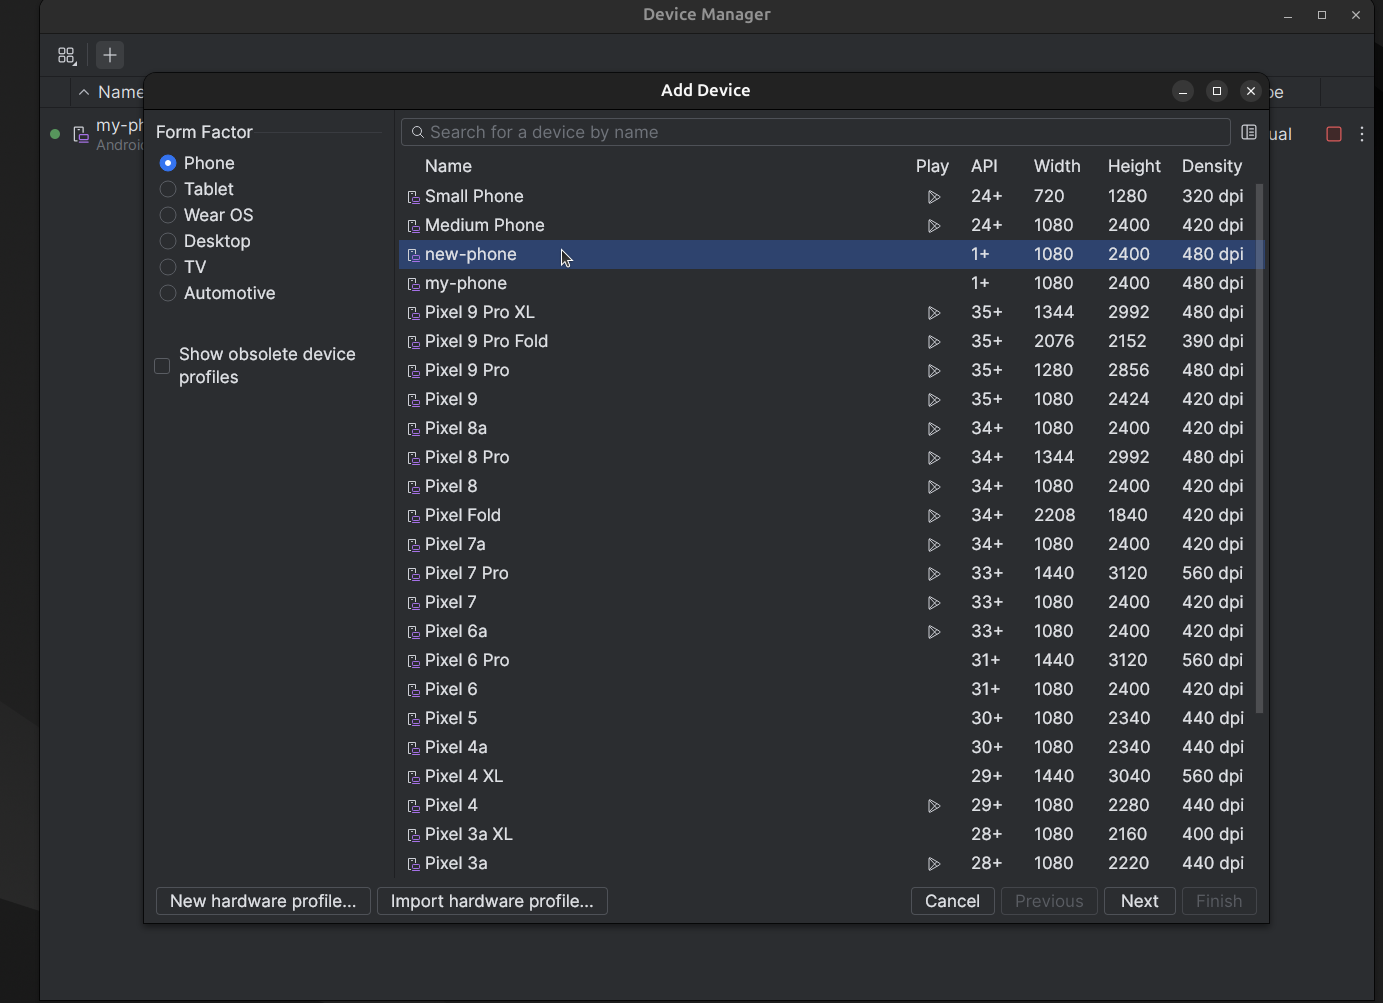The width and height of the screenshot is (1383, 1003).
Task: Select the Pixel 6 Pro device name
Action: [467, 660]
